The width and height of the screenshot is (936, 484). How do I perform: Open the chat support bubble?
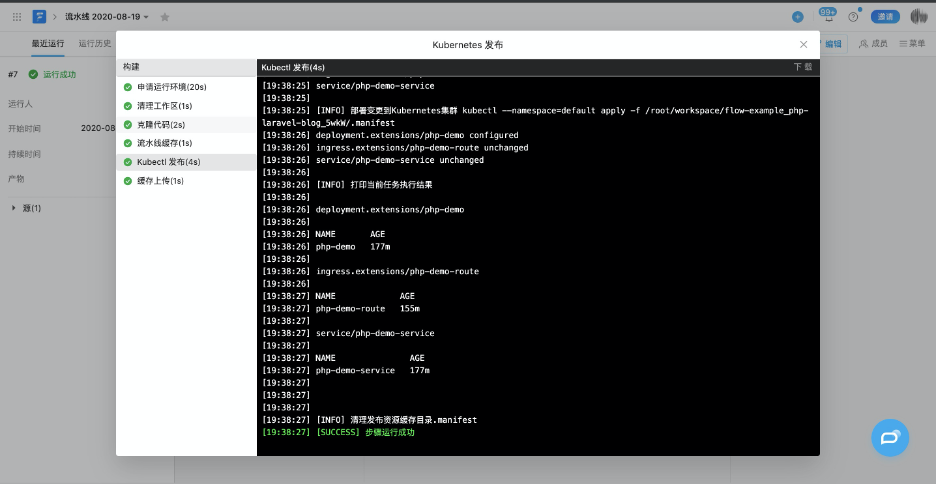pos(890,438)
